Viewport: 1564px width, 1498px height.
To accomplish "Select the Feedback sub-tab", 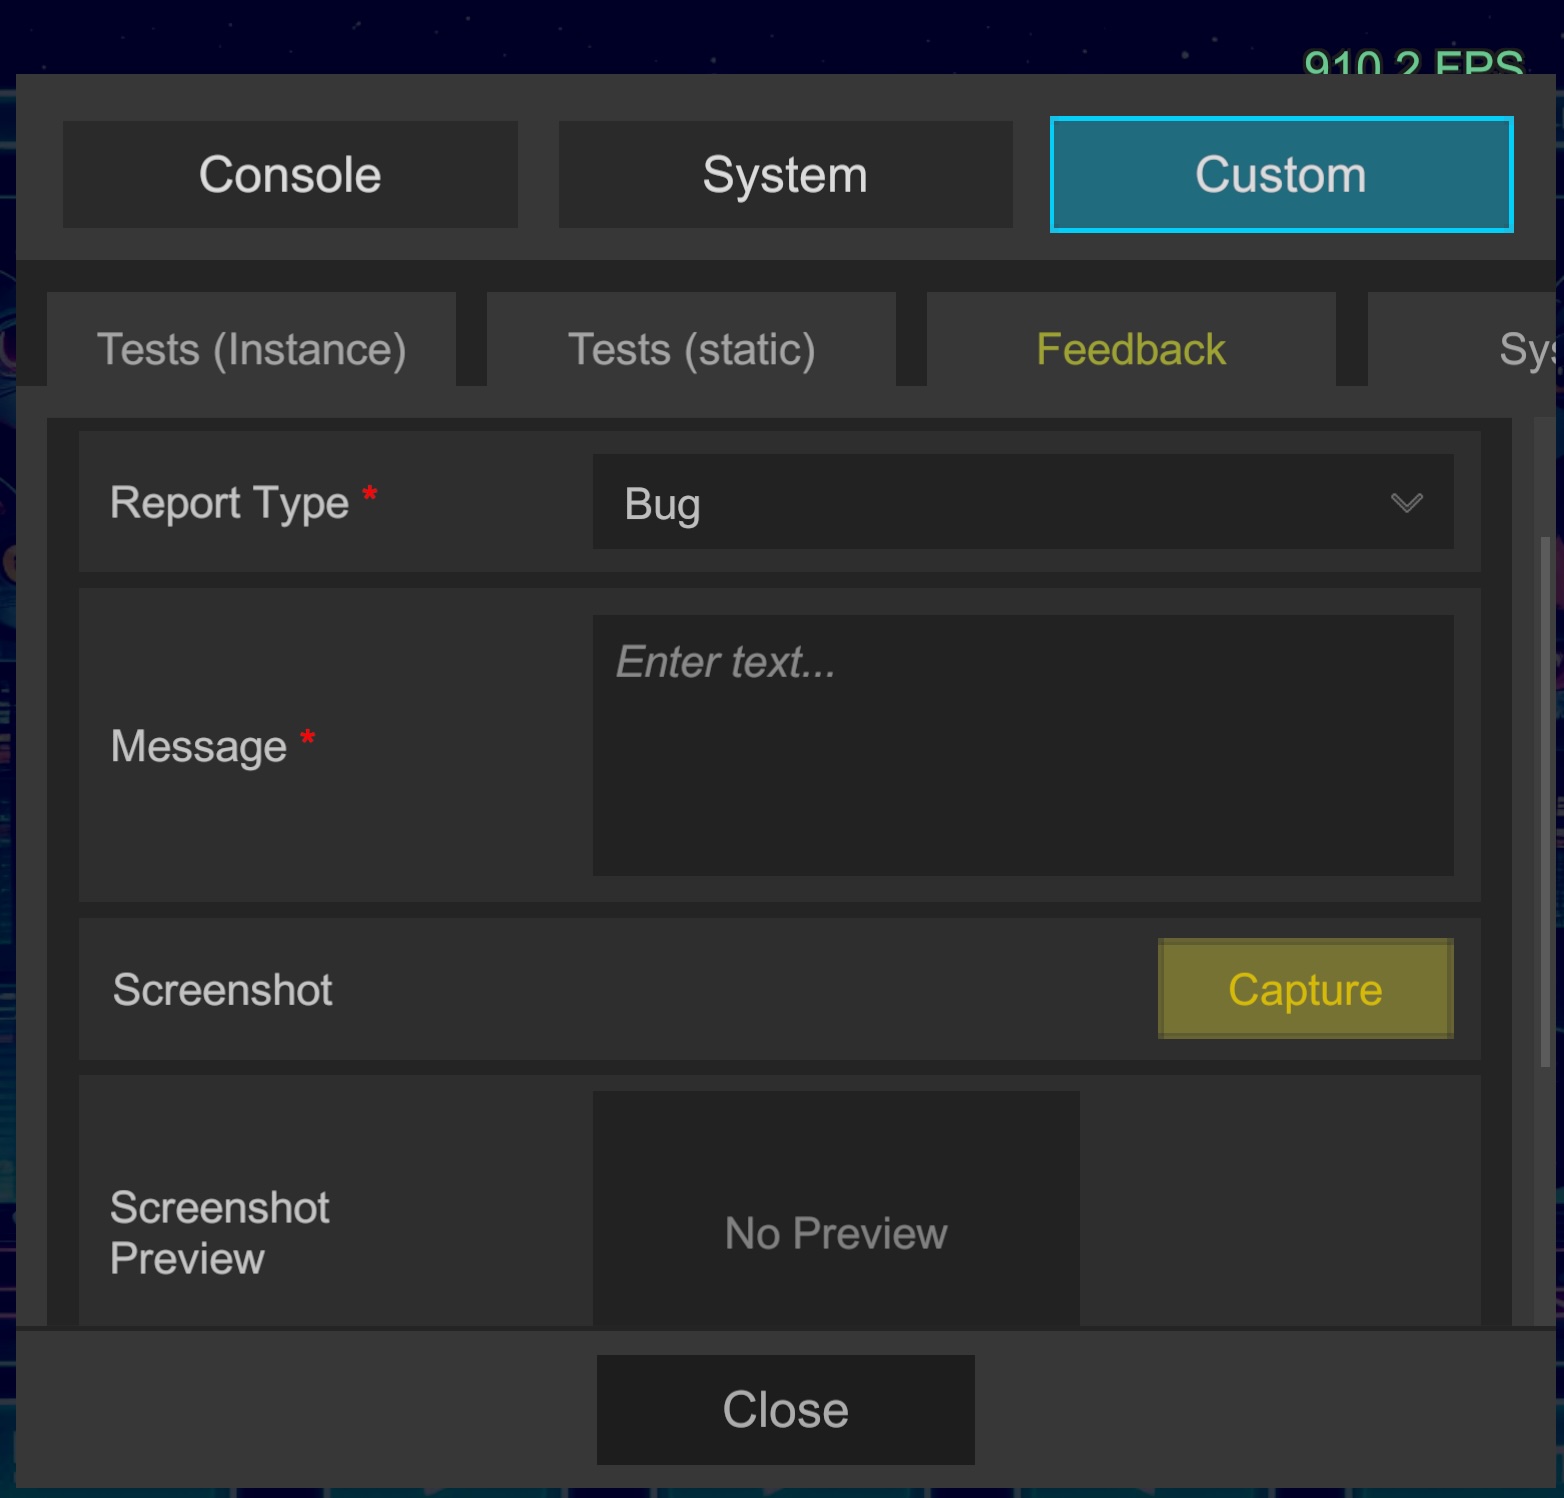I will point(1131,349).
